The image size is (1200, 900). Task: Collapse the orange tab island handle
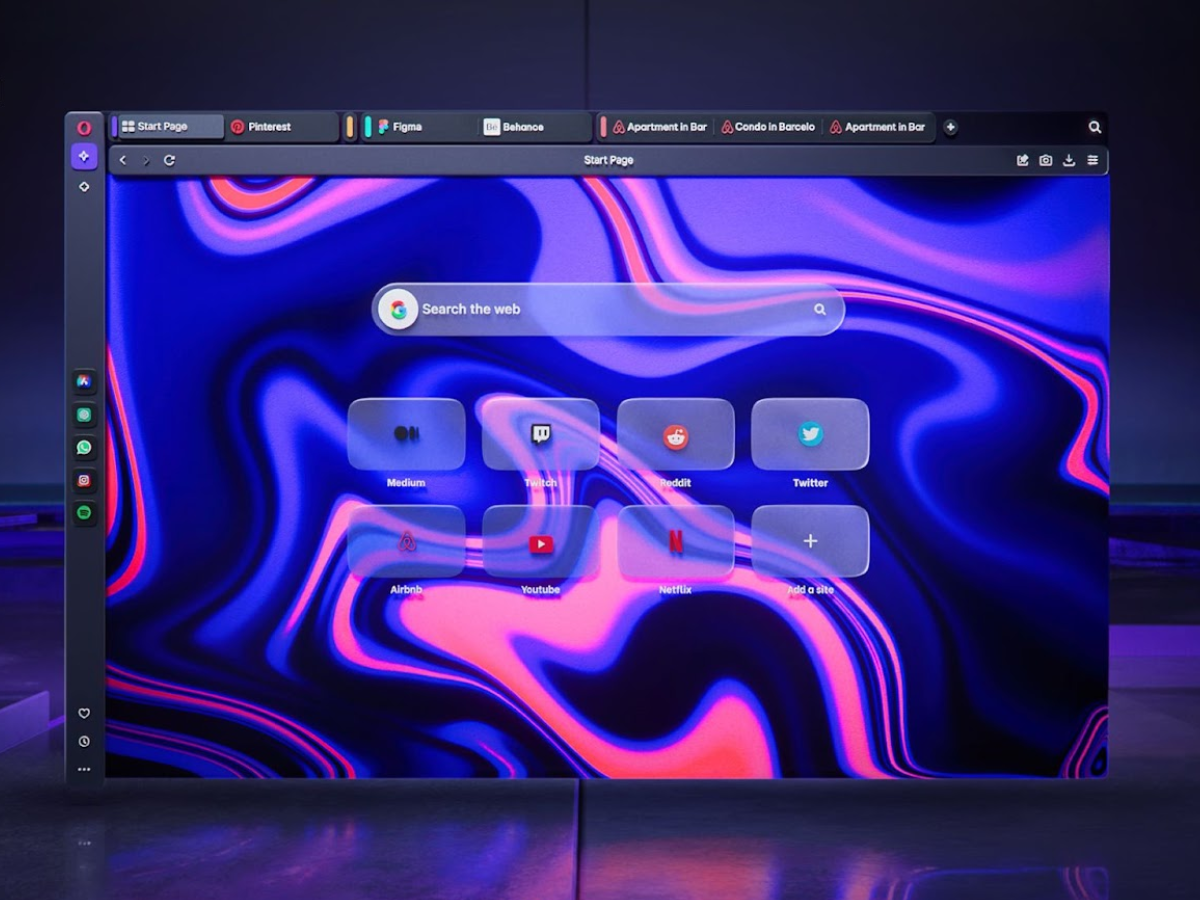pos(350,127)
